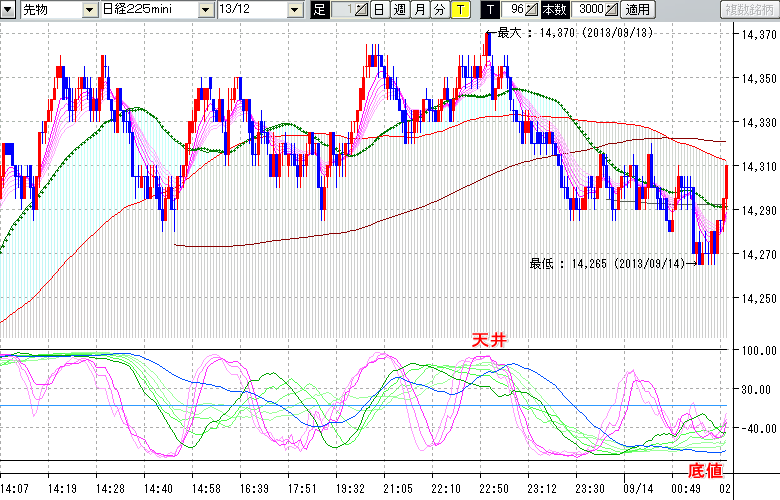
Task: Click the 複数銘柄 multiple symbols button
Action: pyautogui.click(x=748, y=10)
